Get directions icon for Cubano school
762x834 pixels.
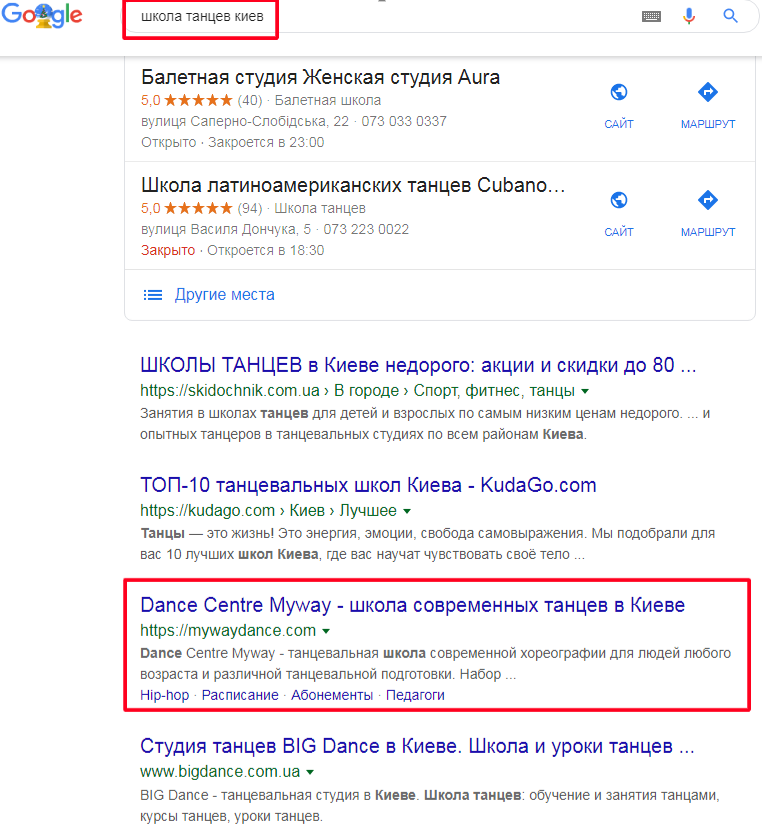click(x=708, y=200)
